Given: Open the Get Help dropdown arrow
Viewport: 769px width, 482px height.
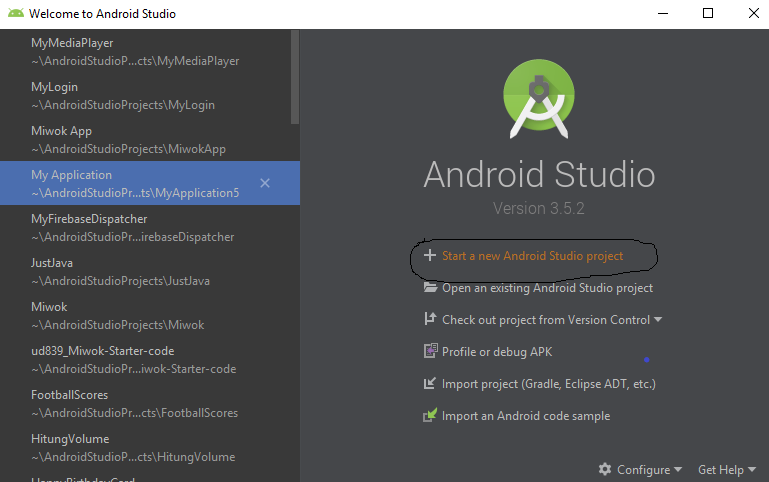Looking at the screenshot, I should pos(751,469).
